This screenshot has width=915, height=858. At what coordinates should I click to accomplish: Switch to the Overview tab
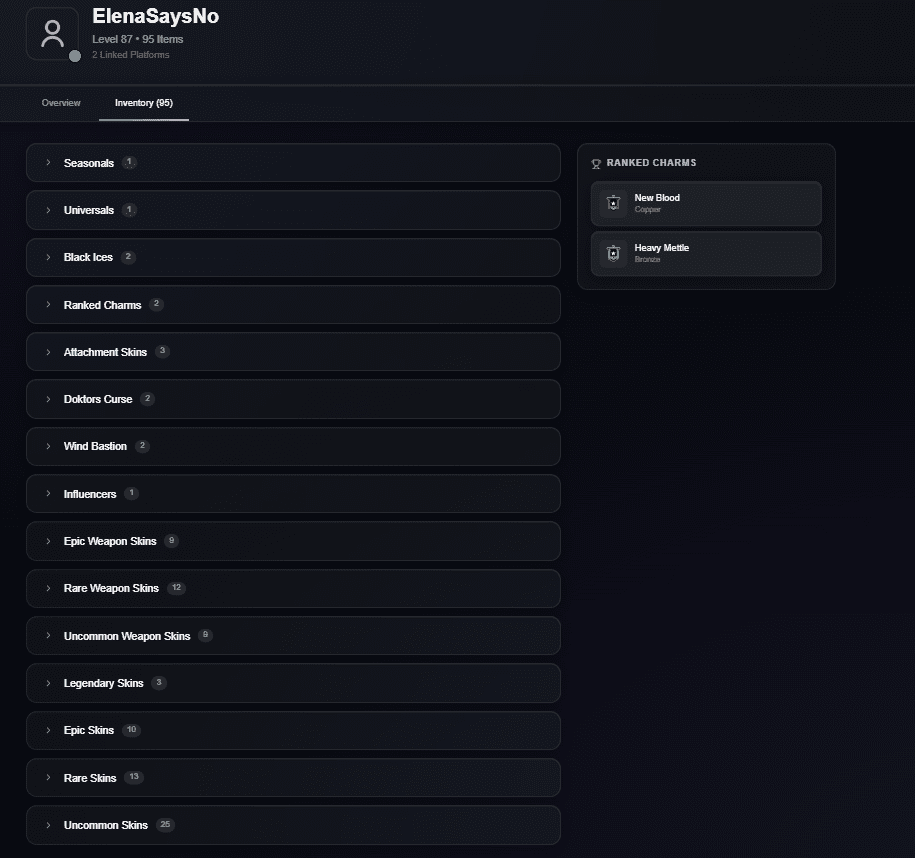tap(61, 102)
